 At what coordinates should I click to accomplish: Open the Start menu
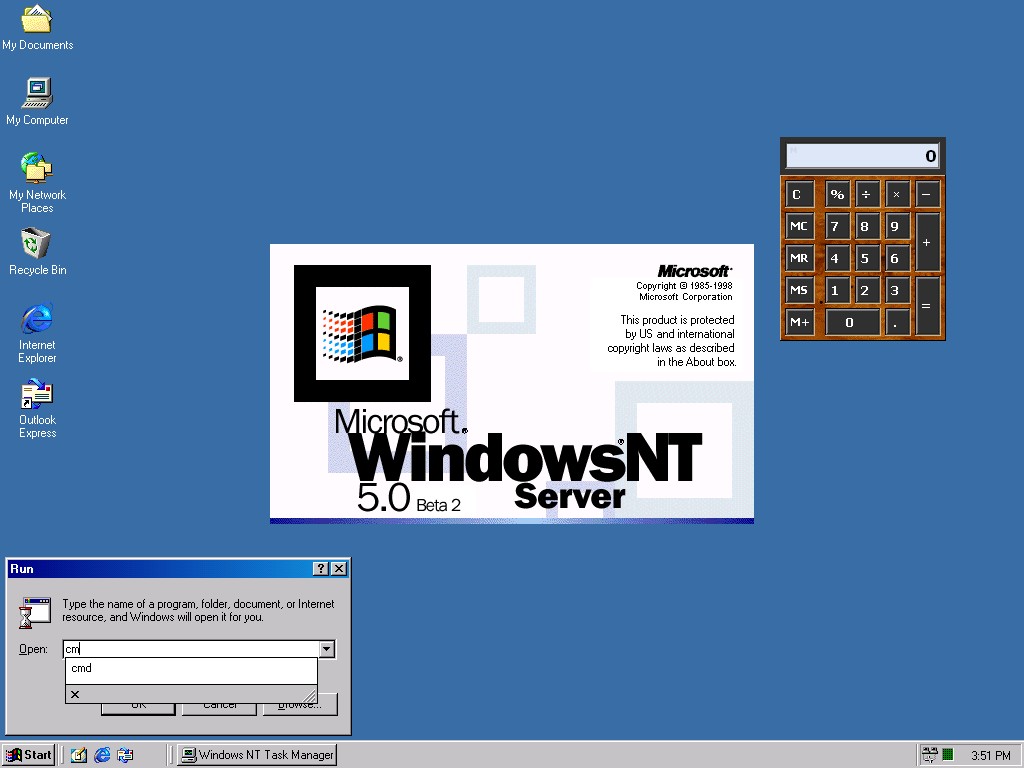[x=29, y=755]
